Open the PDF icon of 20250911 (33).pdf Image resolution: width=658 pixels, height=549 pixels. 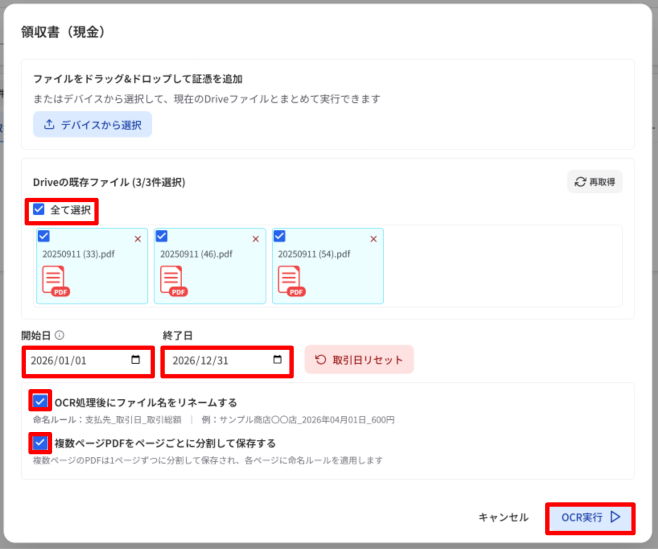[x=55, y=281]
